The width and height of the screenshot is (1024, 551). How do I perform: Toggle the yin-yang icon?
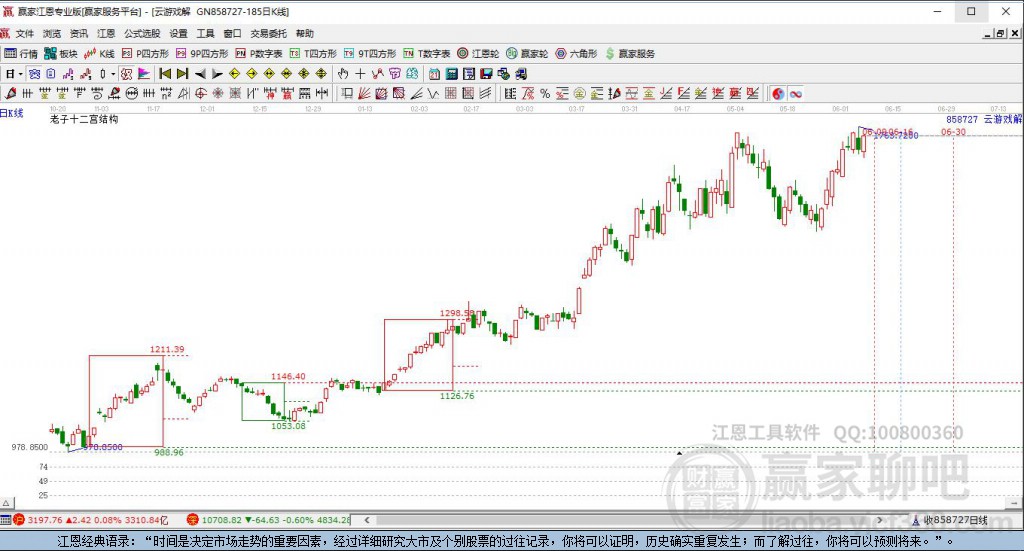tap(778, 93)
